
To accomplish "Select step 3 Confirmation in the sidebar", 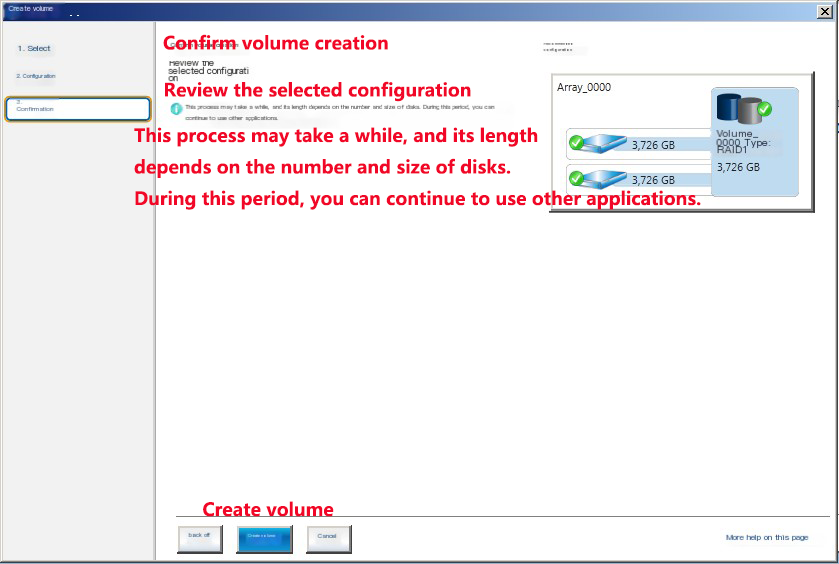I will 77,108.
